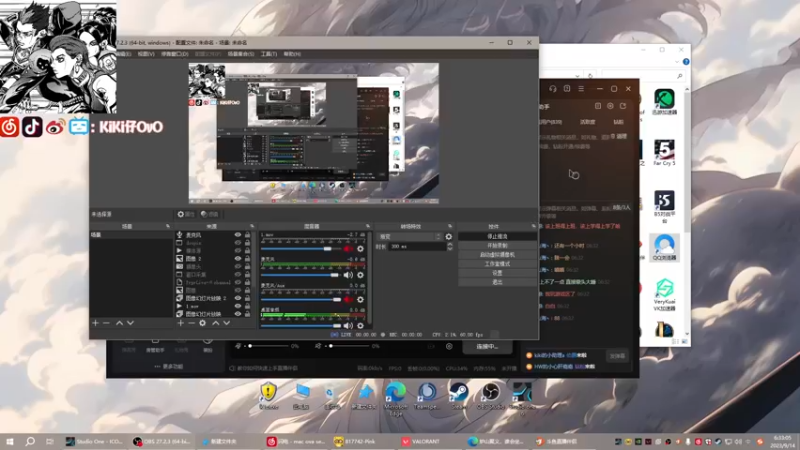Image resolution: width=800 pixels, height=450 pixels.
Task: Click 启动虚拟摄像机 virtual camera button
Action: coord(497,255)
